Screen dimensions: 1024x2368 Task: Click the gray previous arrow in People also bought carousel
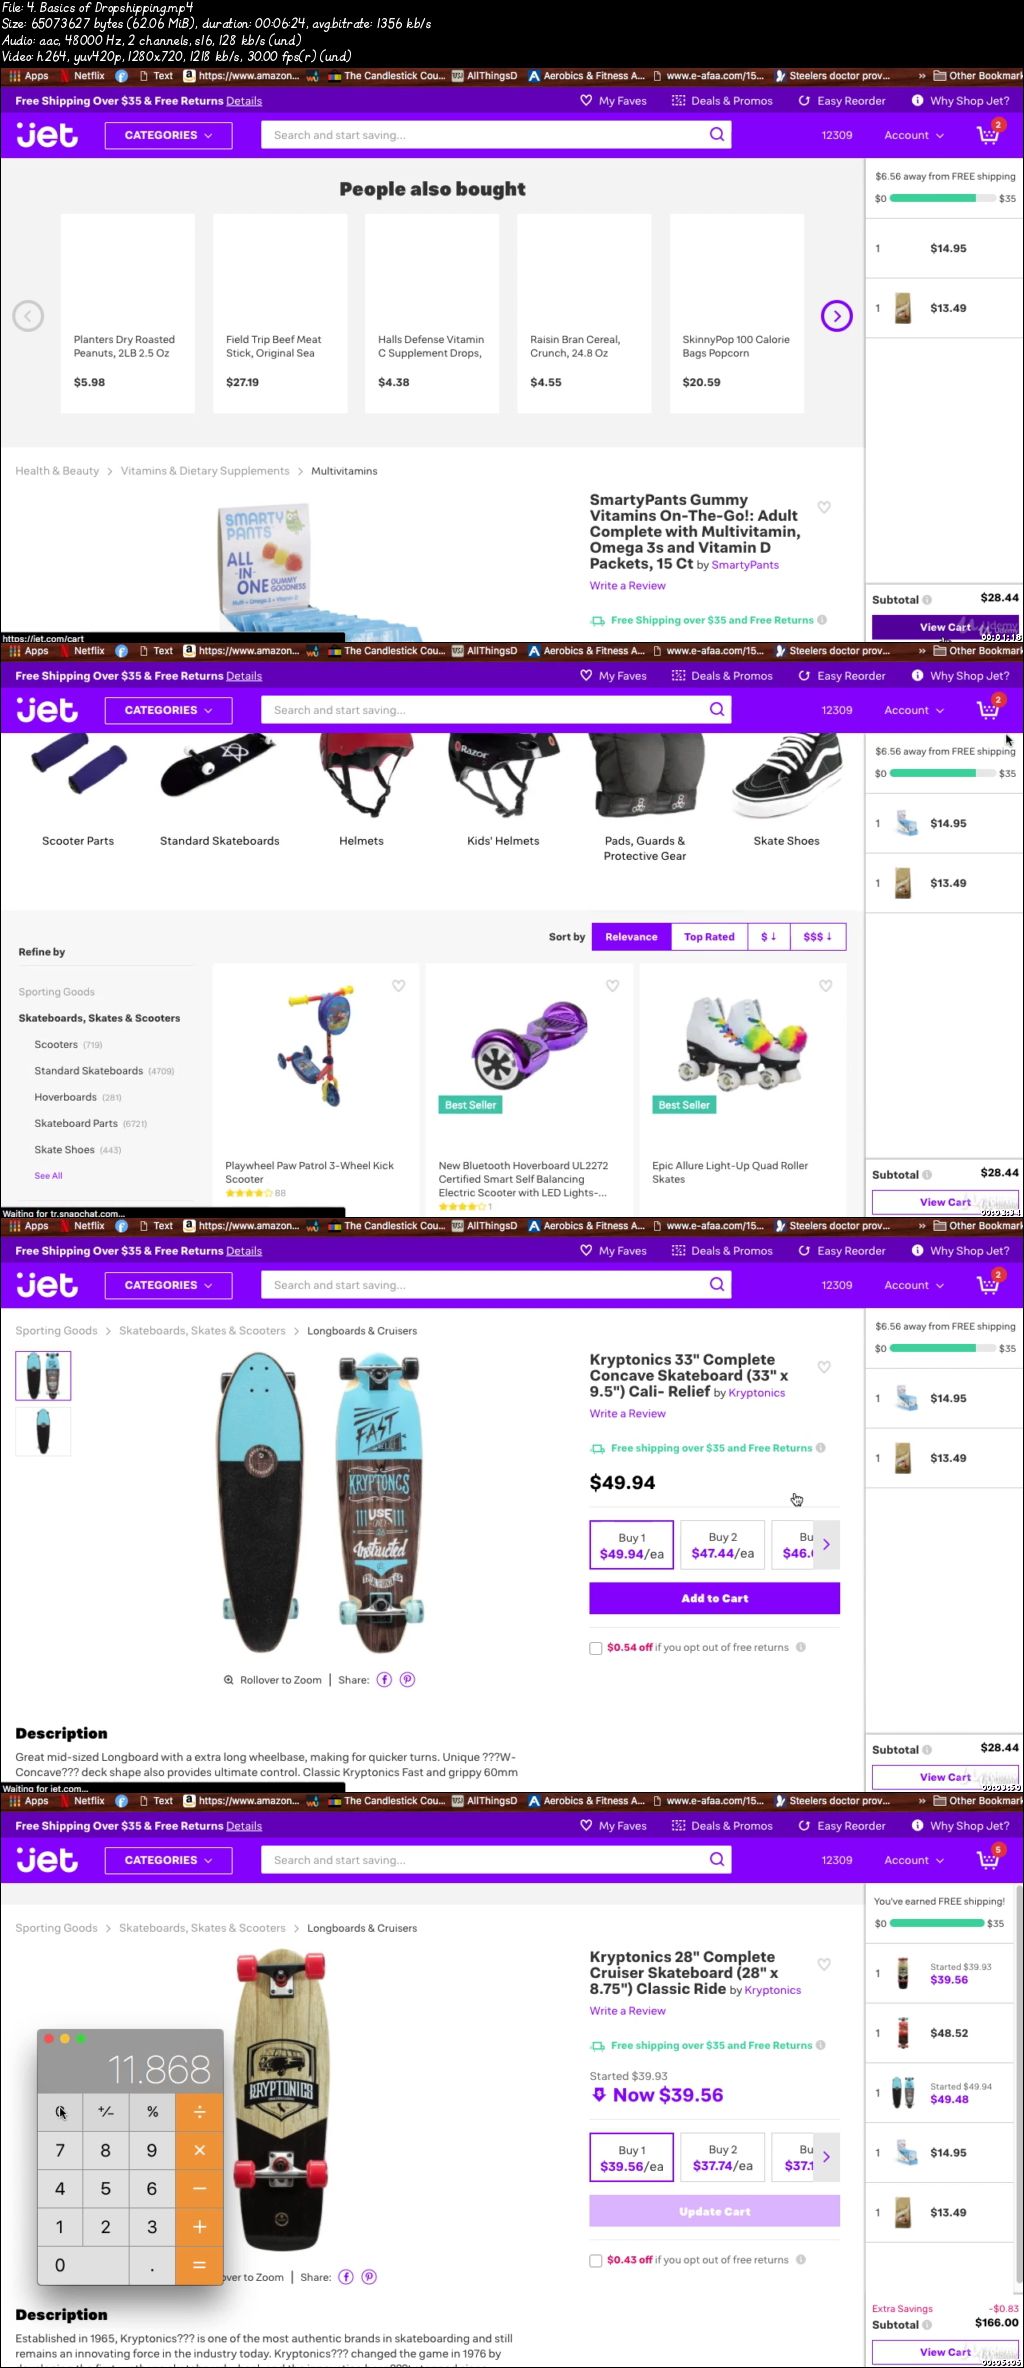[x=28, y=316]
